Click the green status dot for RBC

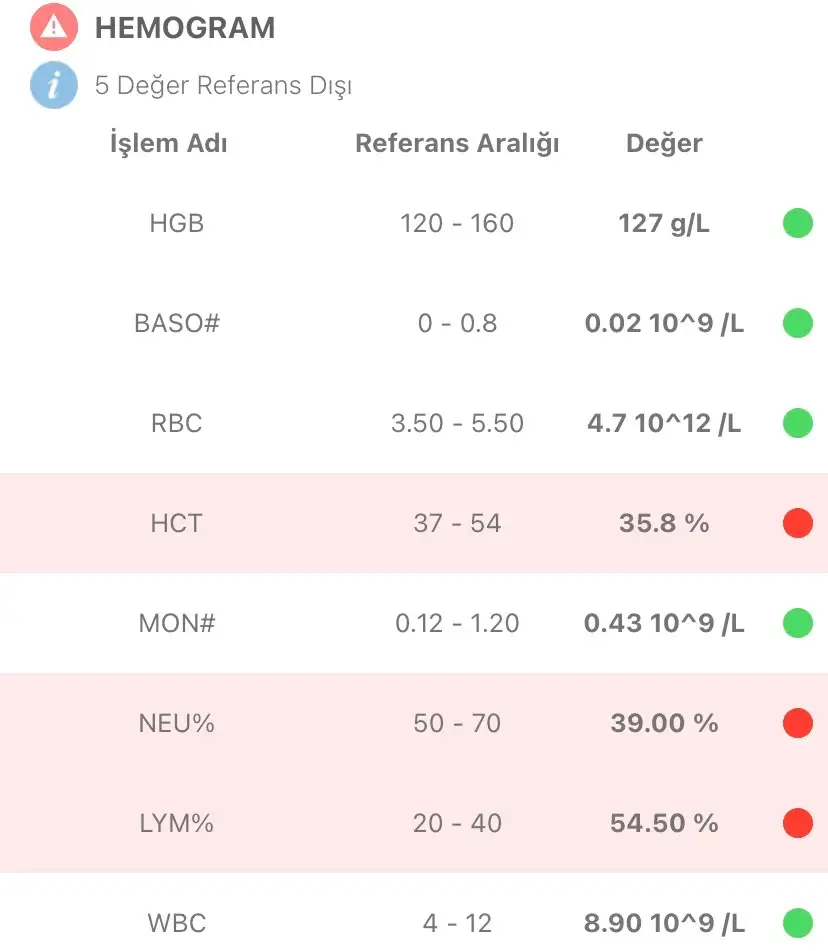point(797,423)
